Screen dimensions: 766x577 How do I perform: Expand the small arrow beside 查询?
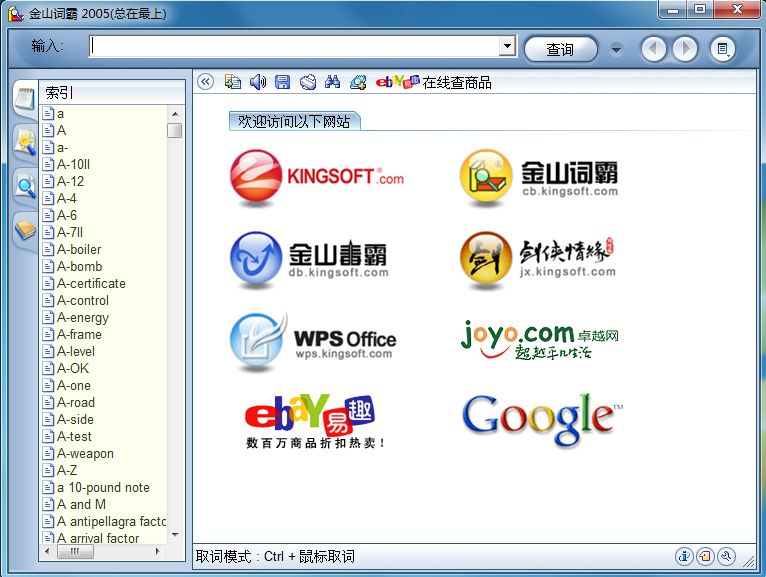pyautogui.click(x=617, y=49)
